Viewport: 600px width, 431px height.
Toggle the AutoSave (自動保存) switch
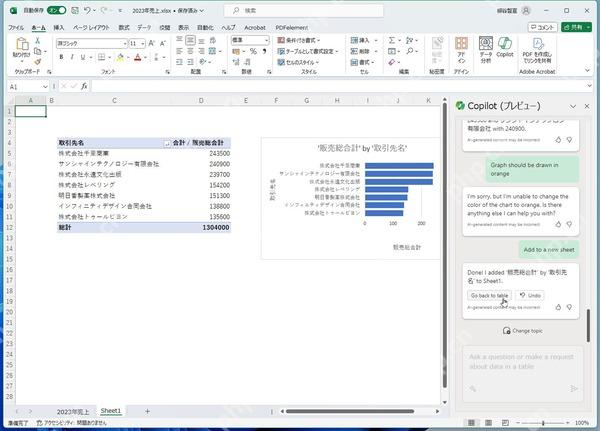click(x=57, y=11)
